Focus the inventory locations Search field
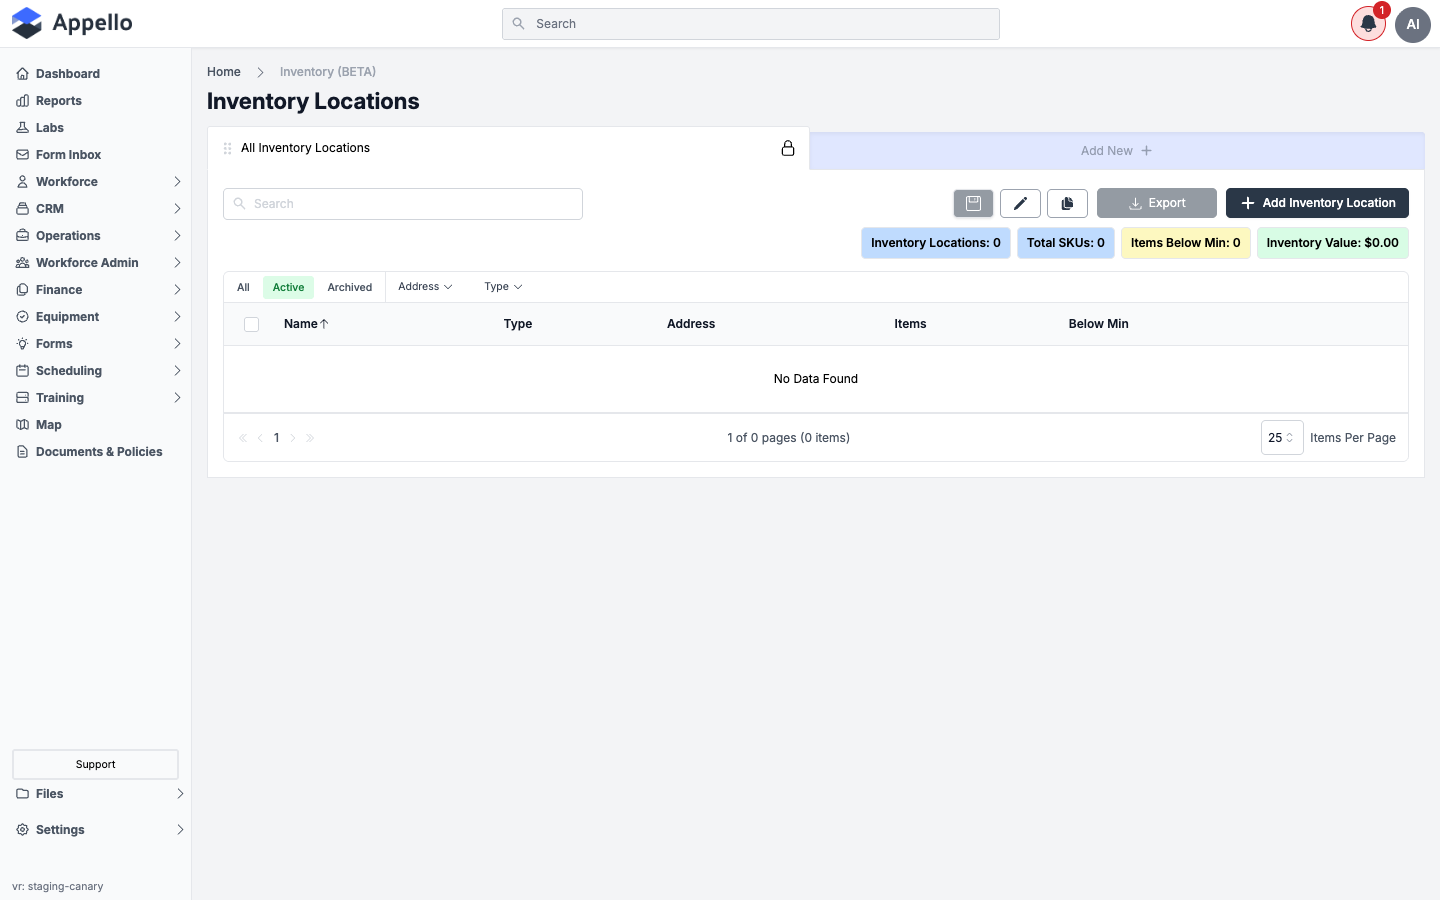This screenshot has width=1440, height=918. [x=403, y=204]
